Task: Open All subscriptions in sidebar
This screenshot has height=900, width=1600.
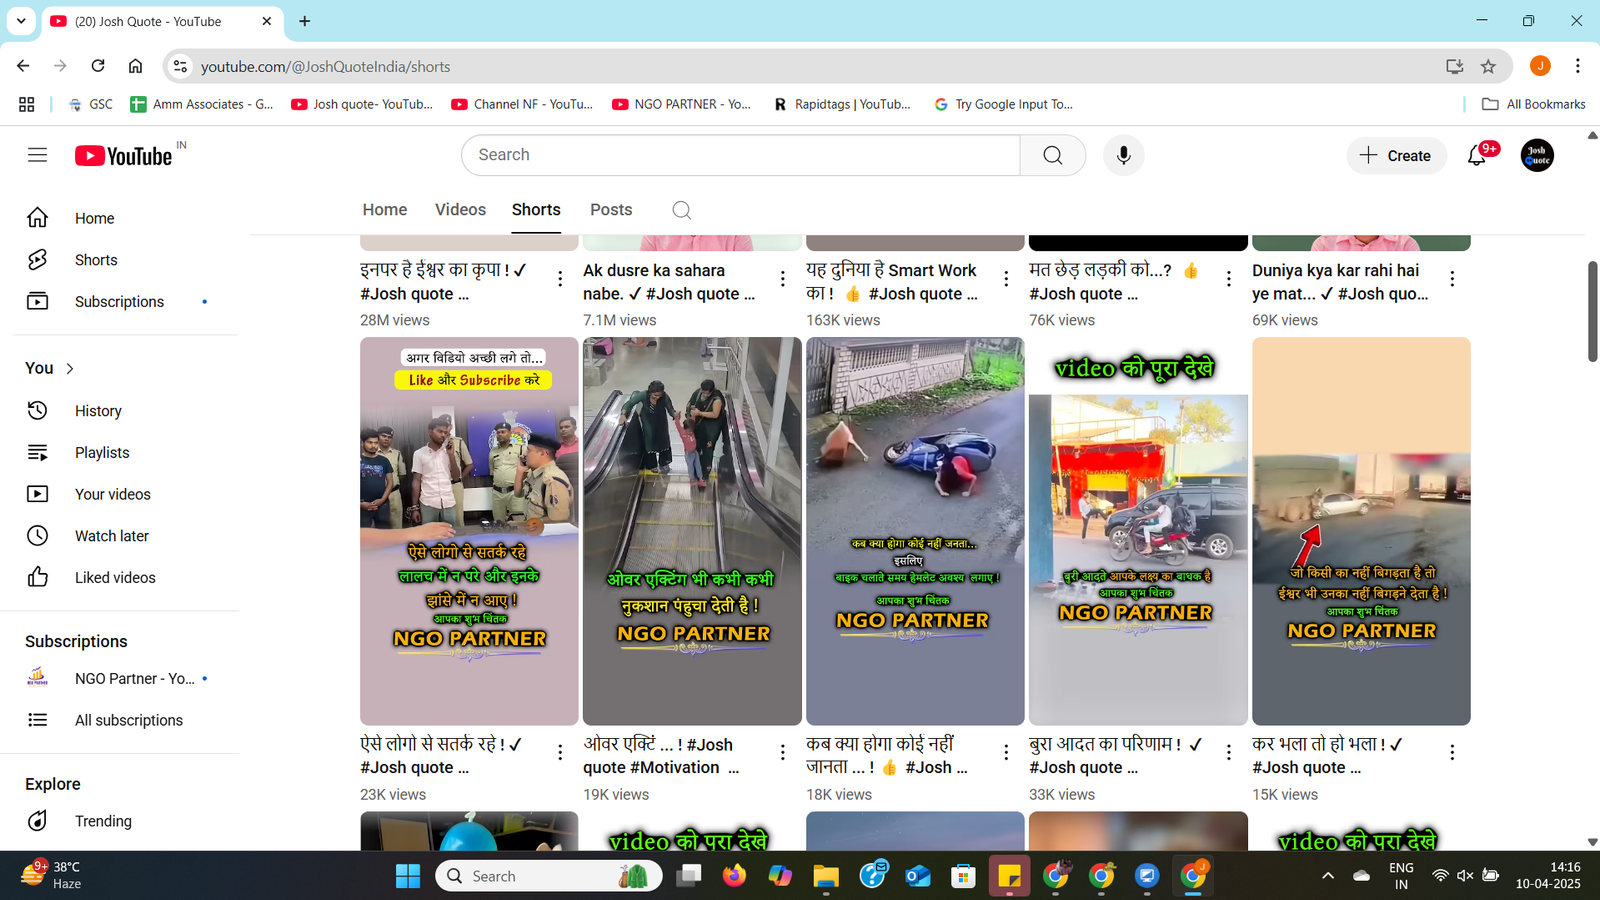Action: [128, 720]
